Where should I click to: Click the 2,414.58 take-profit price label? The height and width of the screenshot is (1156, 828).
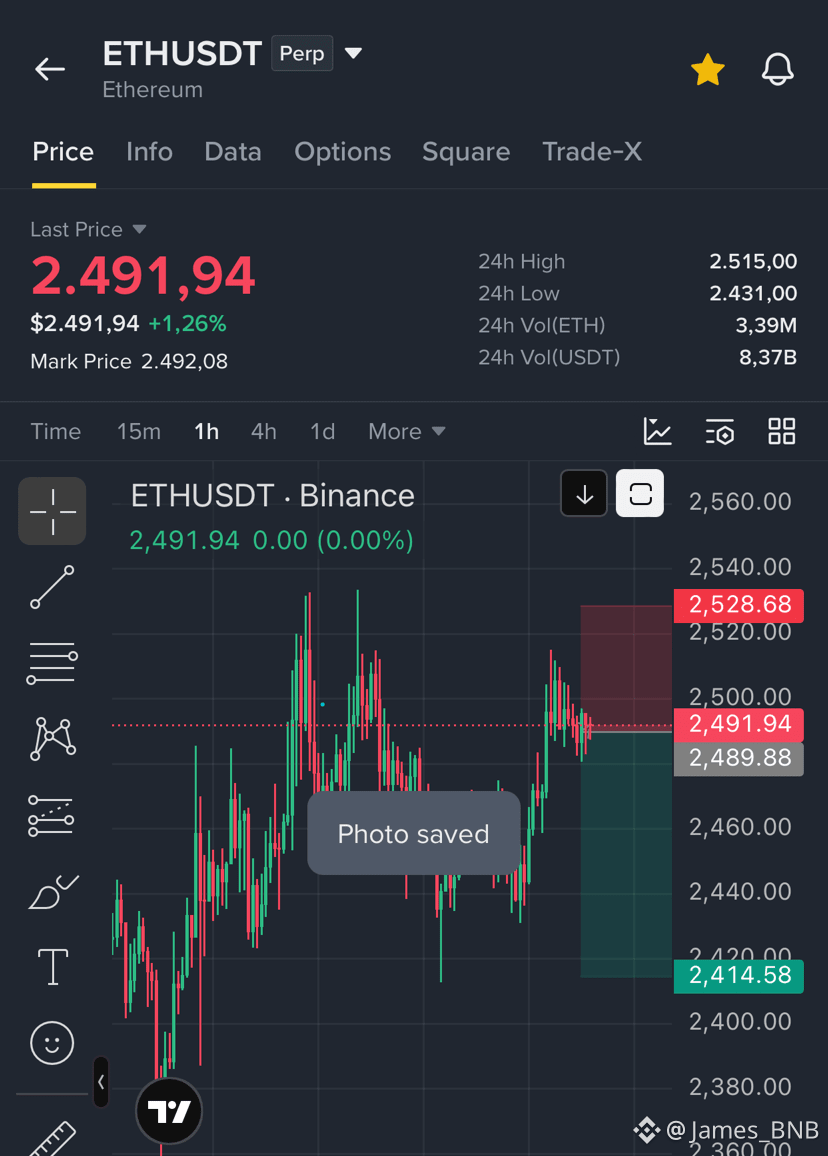tap(739, 976)
